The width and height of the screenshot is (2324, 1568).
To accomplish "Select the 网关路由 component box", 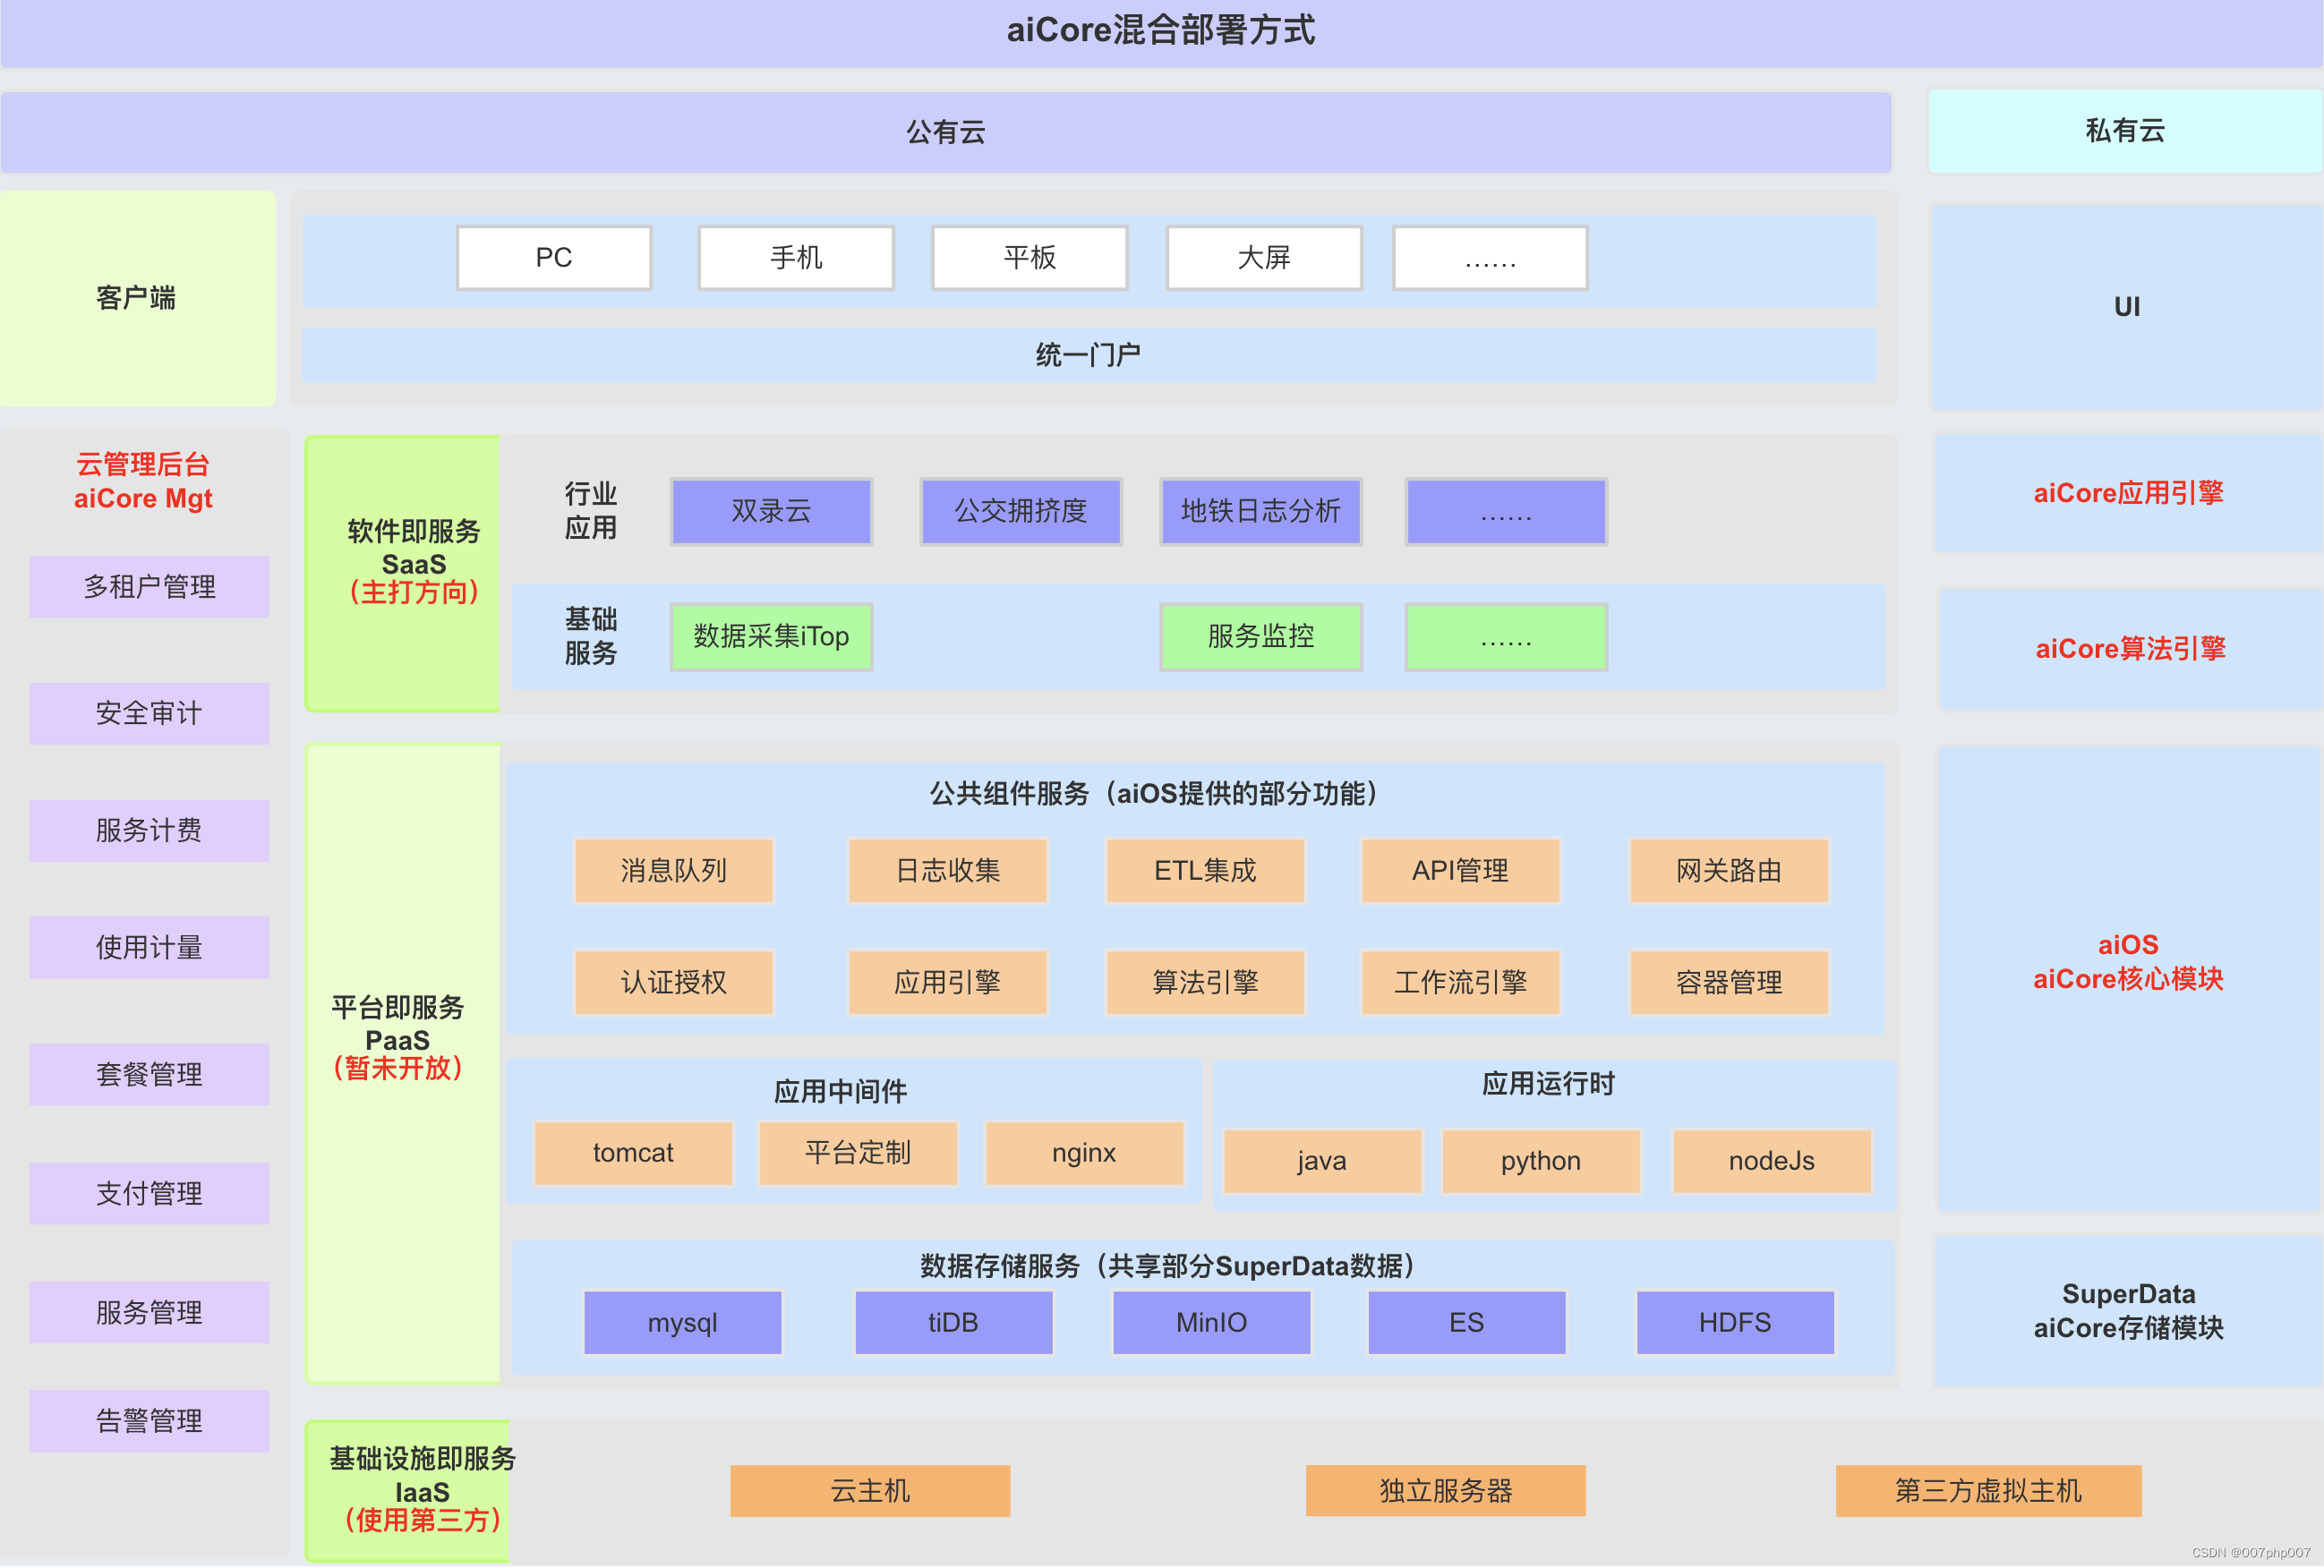I will tap(1729, 871).
